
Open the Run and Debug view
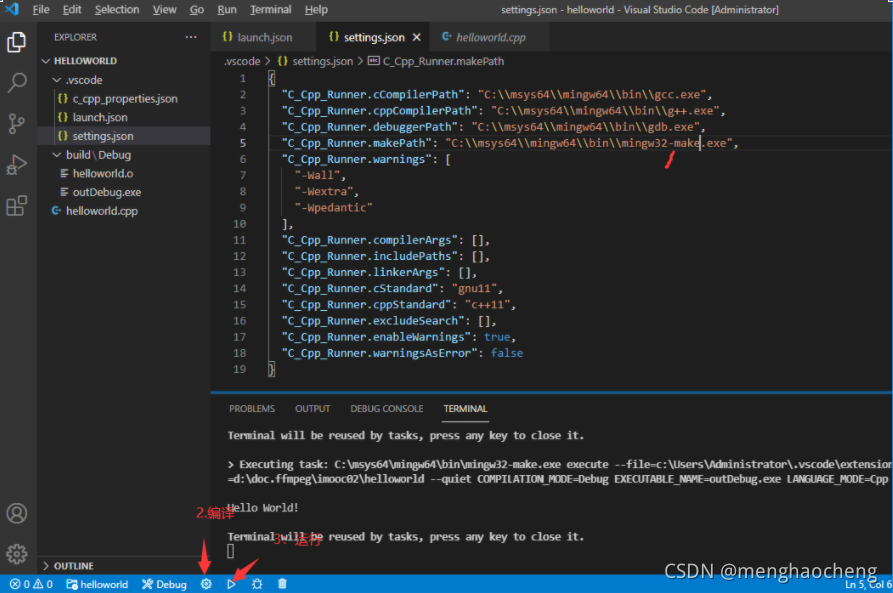click(x=17, y=165)
